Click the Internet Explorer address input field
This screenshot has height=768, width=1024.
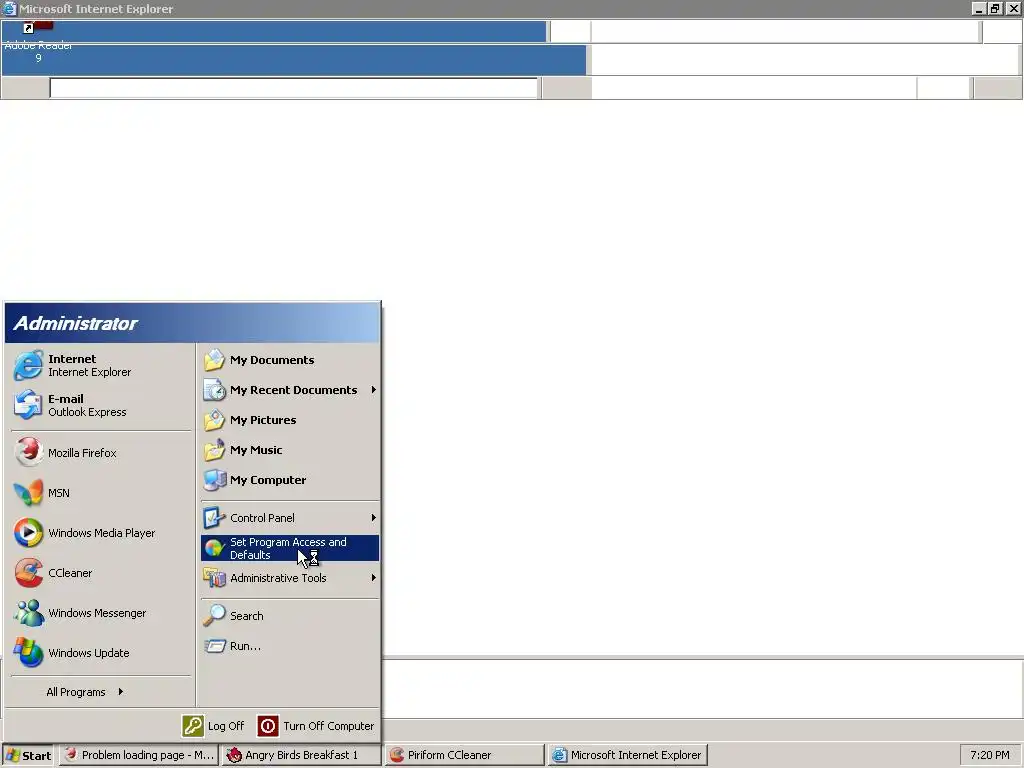coord(293,88)
